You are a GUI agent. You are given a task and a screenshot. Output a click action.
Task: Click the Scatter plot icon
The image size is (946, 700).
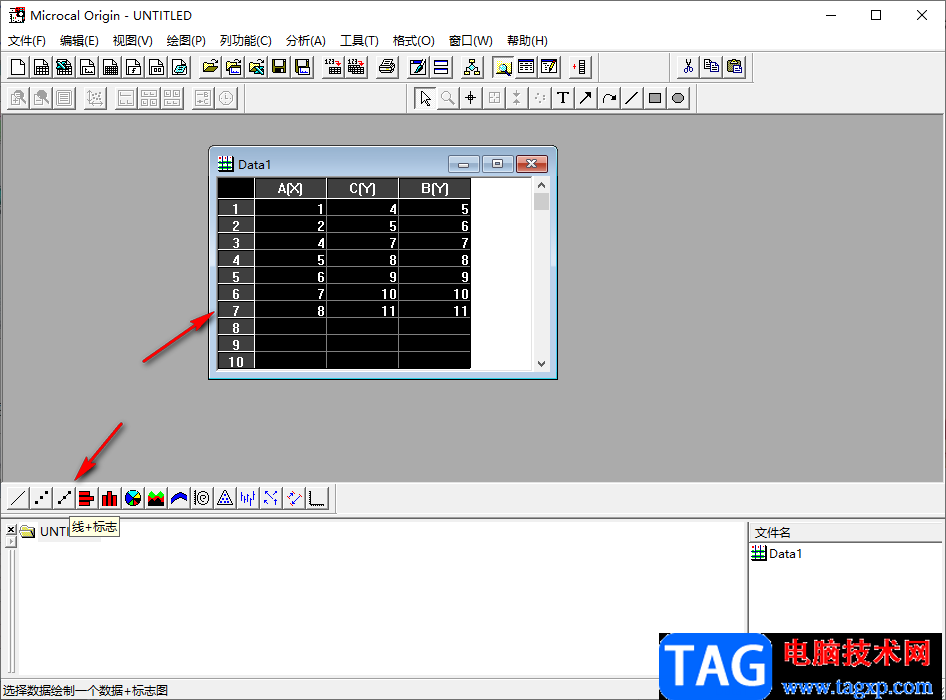(x=41, y=498)
